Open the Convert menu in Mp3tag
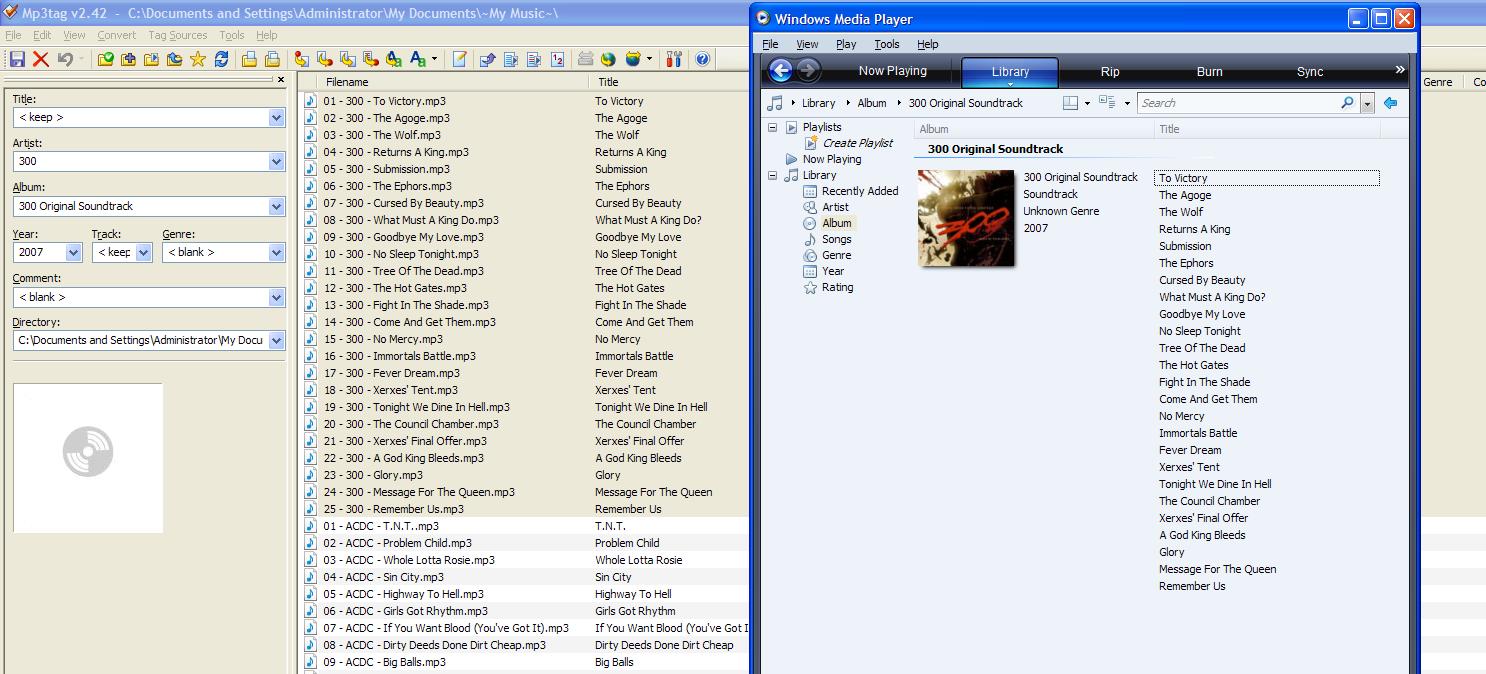 click(x=116, y=35)
